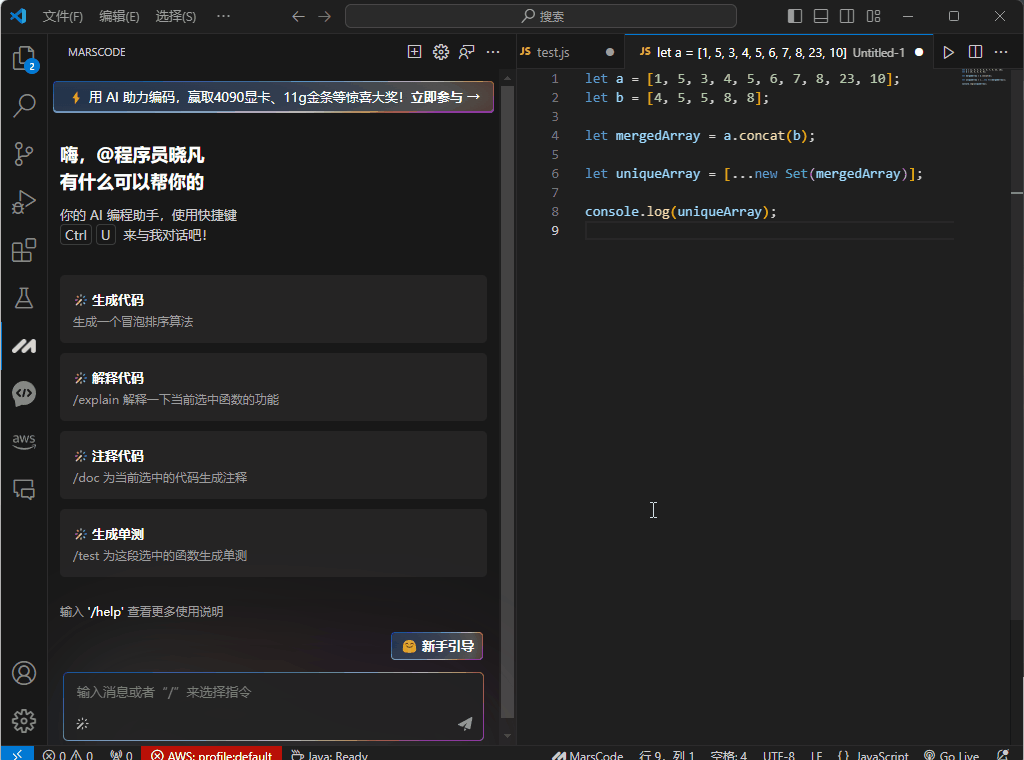Screen dimensions: 1024x760
Task: Open MarsCode panel more actions menu
Action: [493, 52]
